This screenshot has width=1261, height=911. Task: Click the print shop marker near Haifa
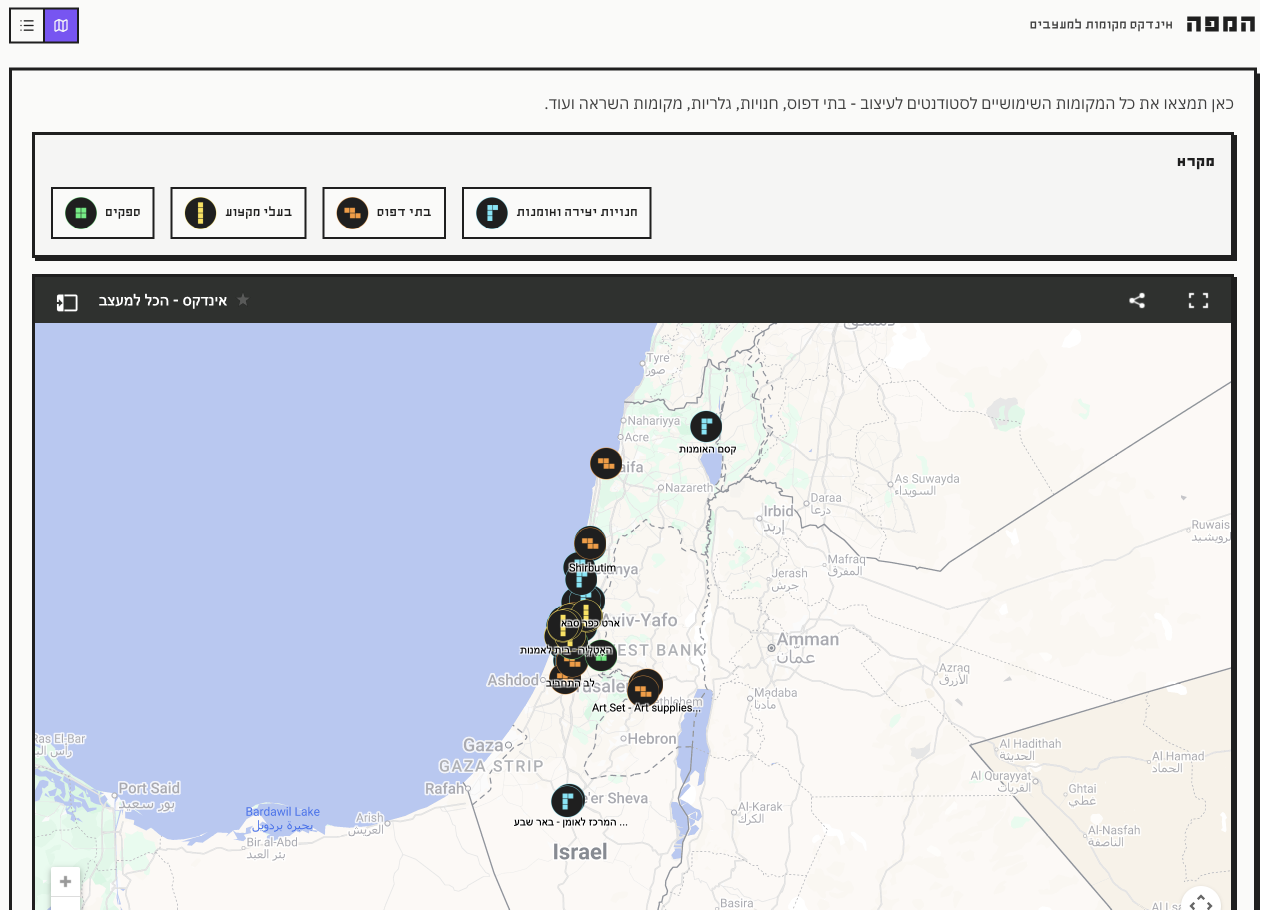tap(605, 463)
